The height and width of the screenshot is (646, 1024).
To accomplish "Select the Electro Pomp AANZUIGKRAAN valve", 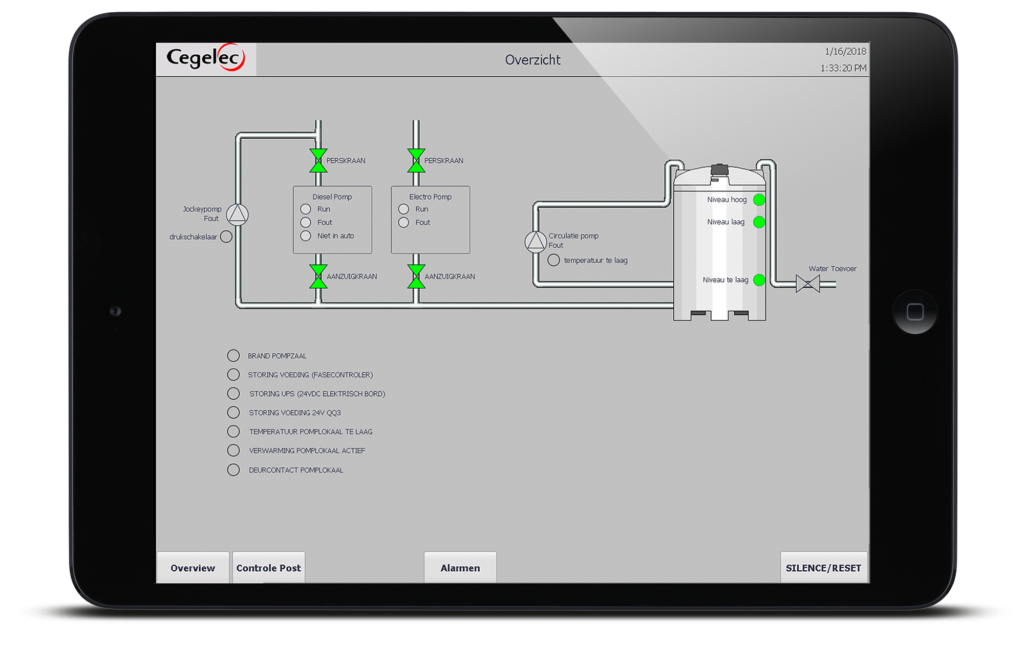I will (x=416, y=276).
